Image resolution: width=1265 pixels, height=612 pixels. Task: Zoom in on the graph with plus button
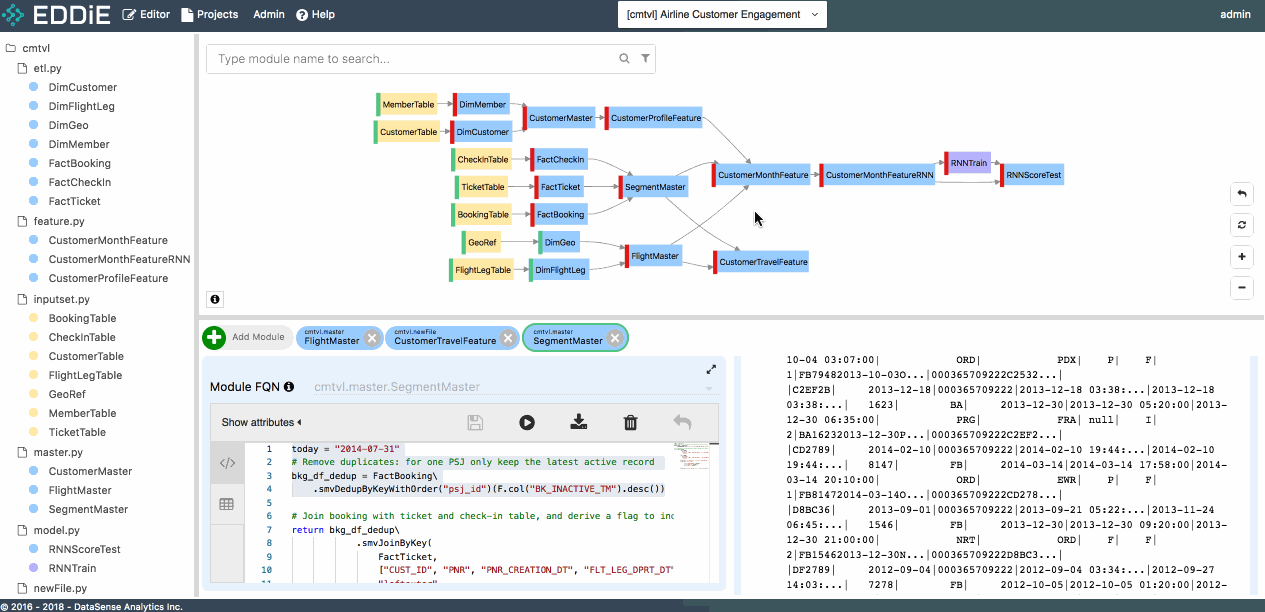pos(1241,256)
